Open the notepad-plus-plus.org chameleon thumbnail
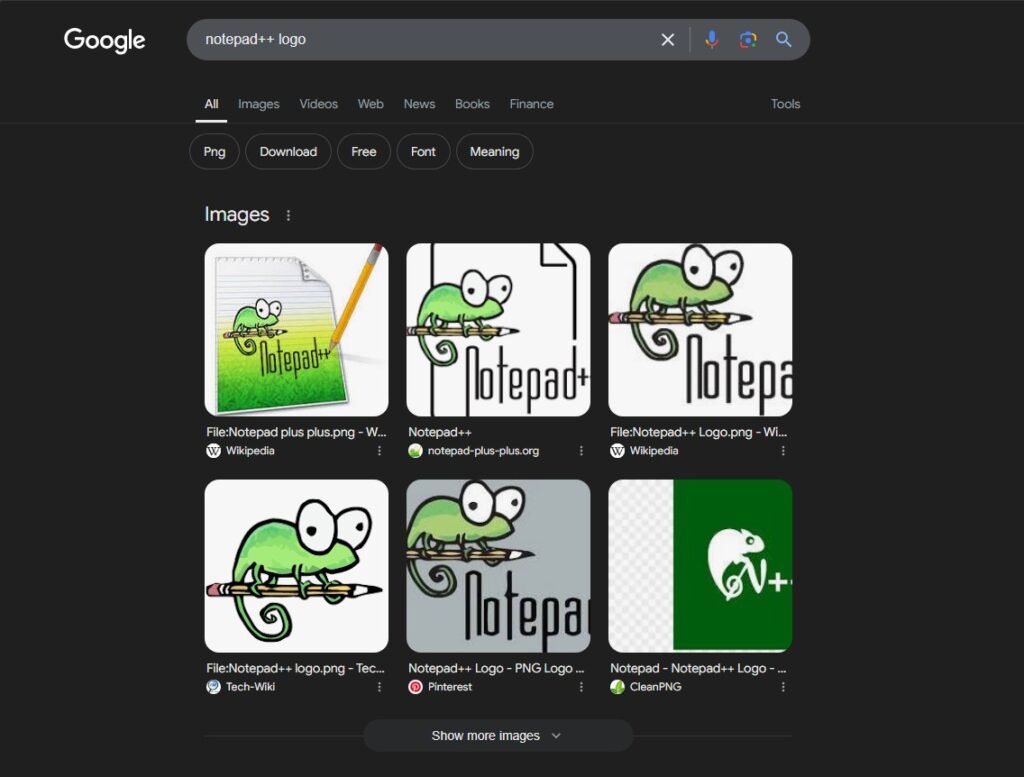The height and width of the screenshot is (777, 1024). pos(498,330)
